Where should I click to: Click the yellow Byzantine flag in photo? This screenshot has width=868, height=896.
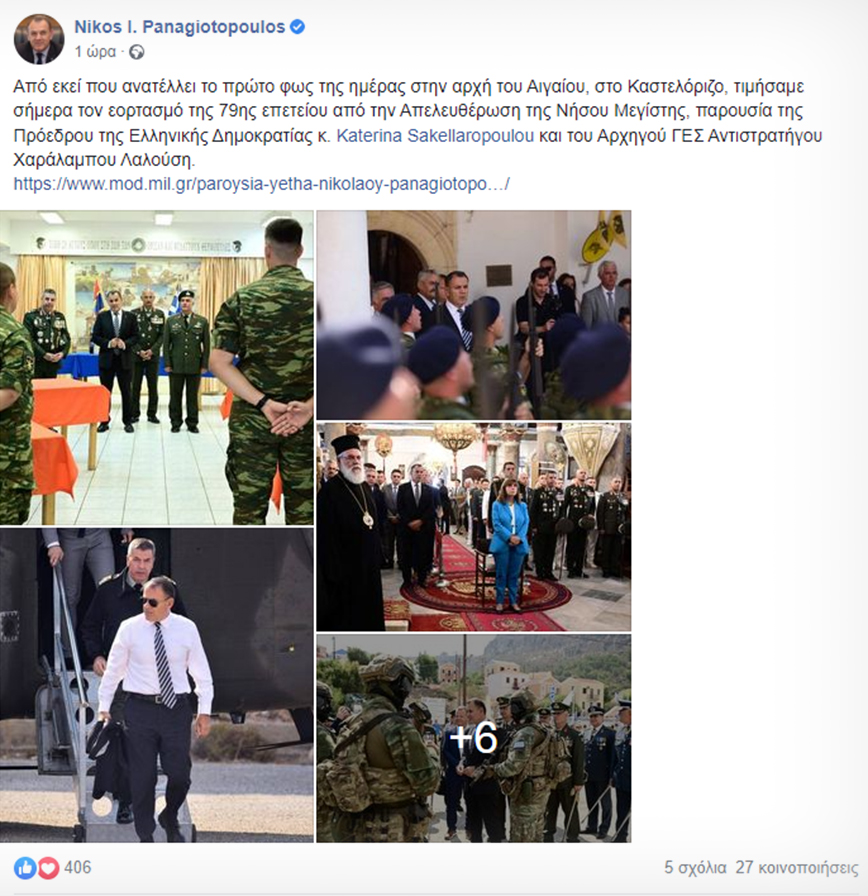[x=605, y=235]
